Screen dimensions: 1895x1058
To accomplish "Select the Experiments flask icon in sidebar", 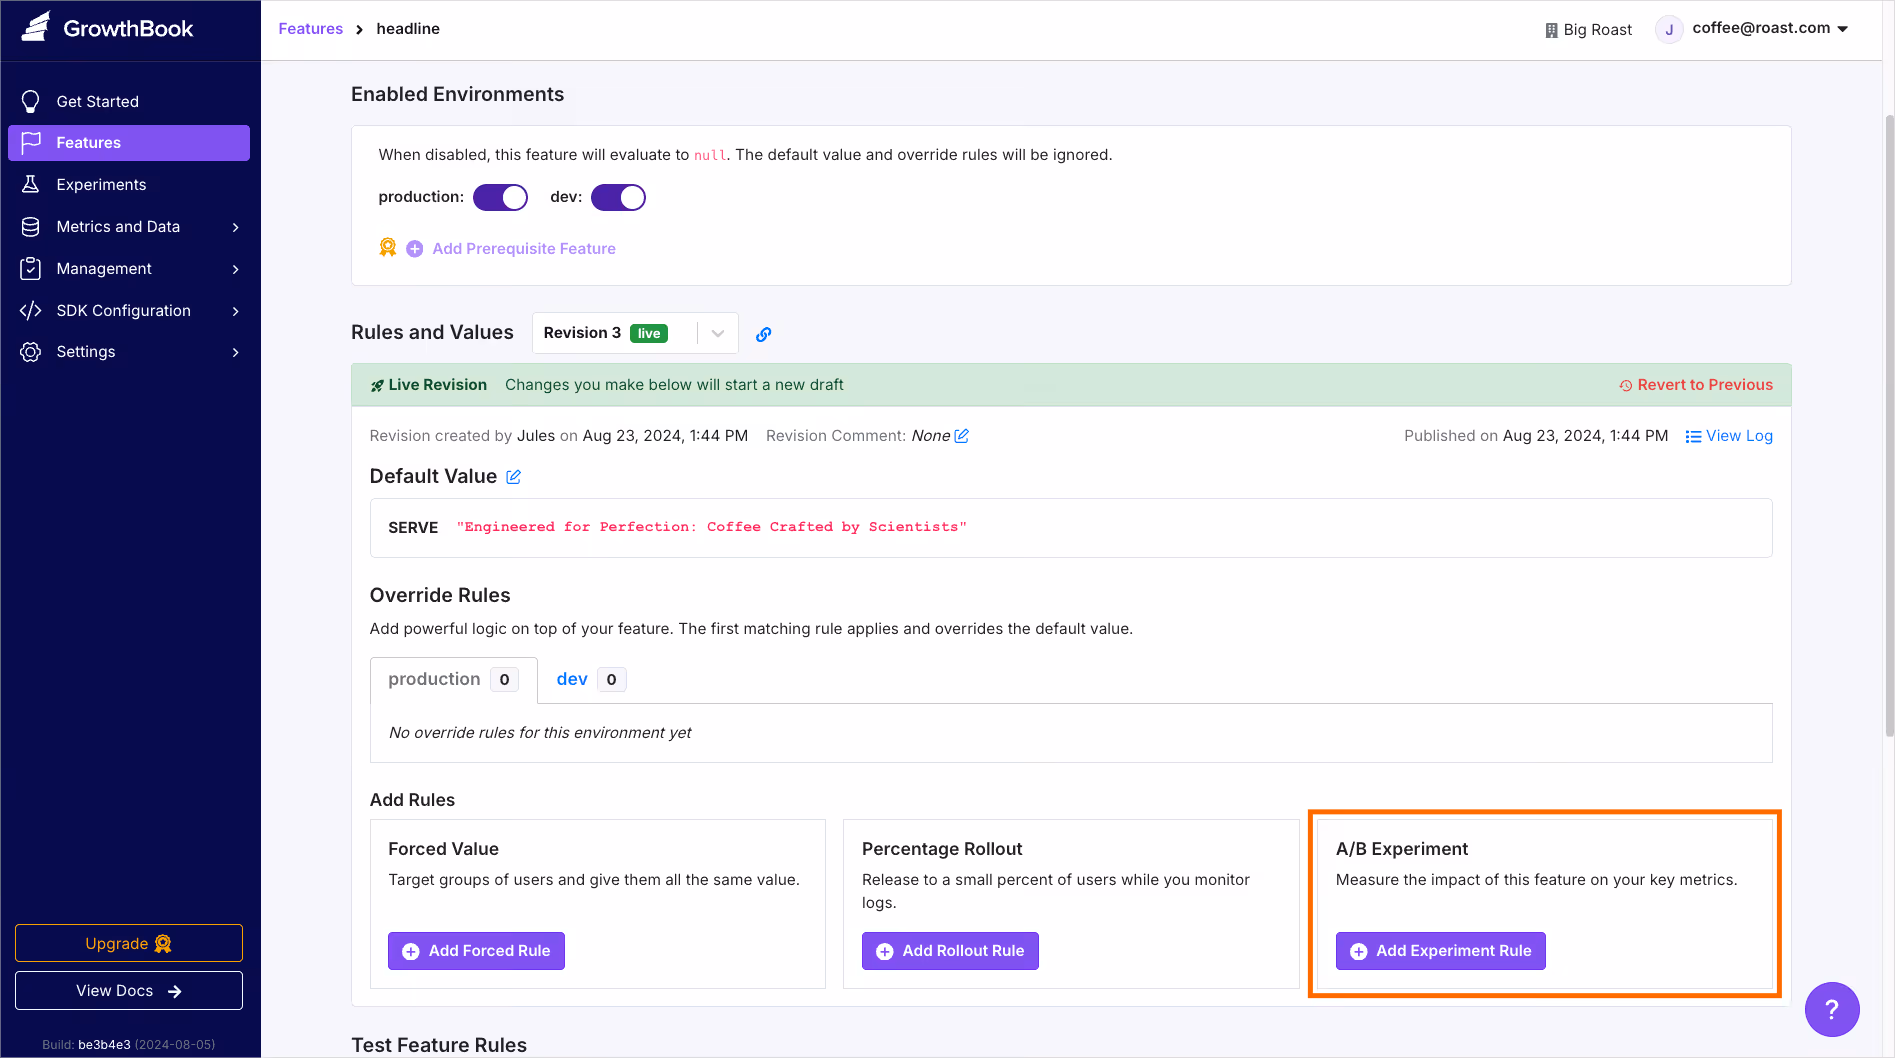I will [31, 184].
